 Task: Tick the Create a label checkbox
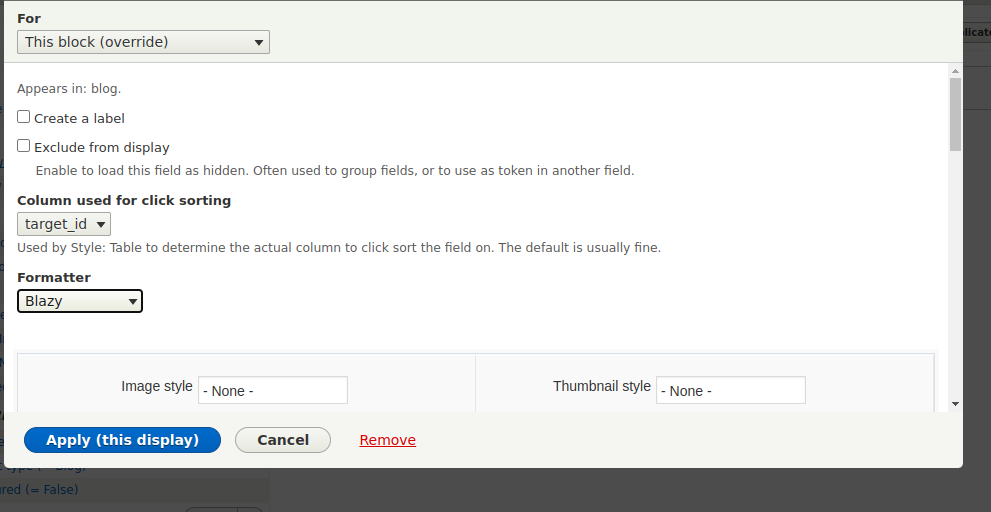tap(23, 117)
